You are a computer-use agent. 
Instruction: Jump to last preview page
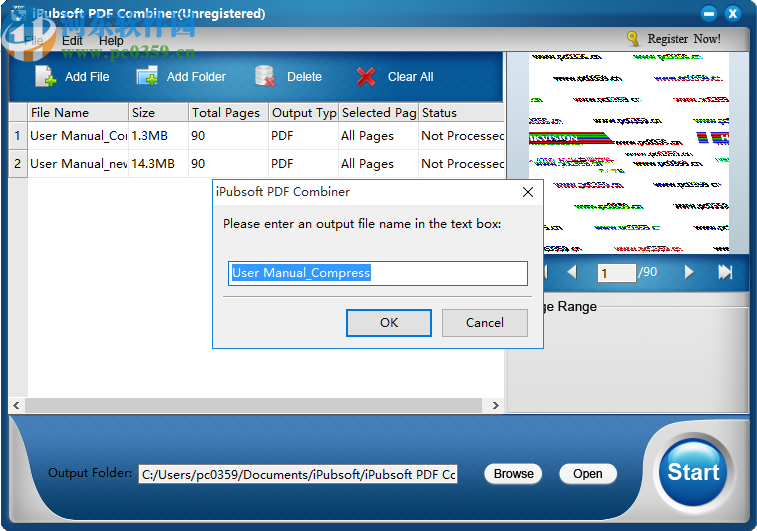725,272
